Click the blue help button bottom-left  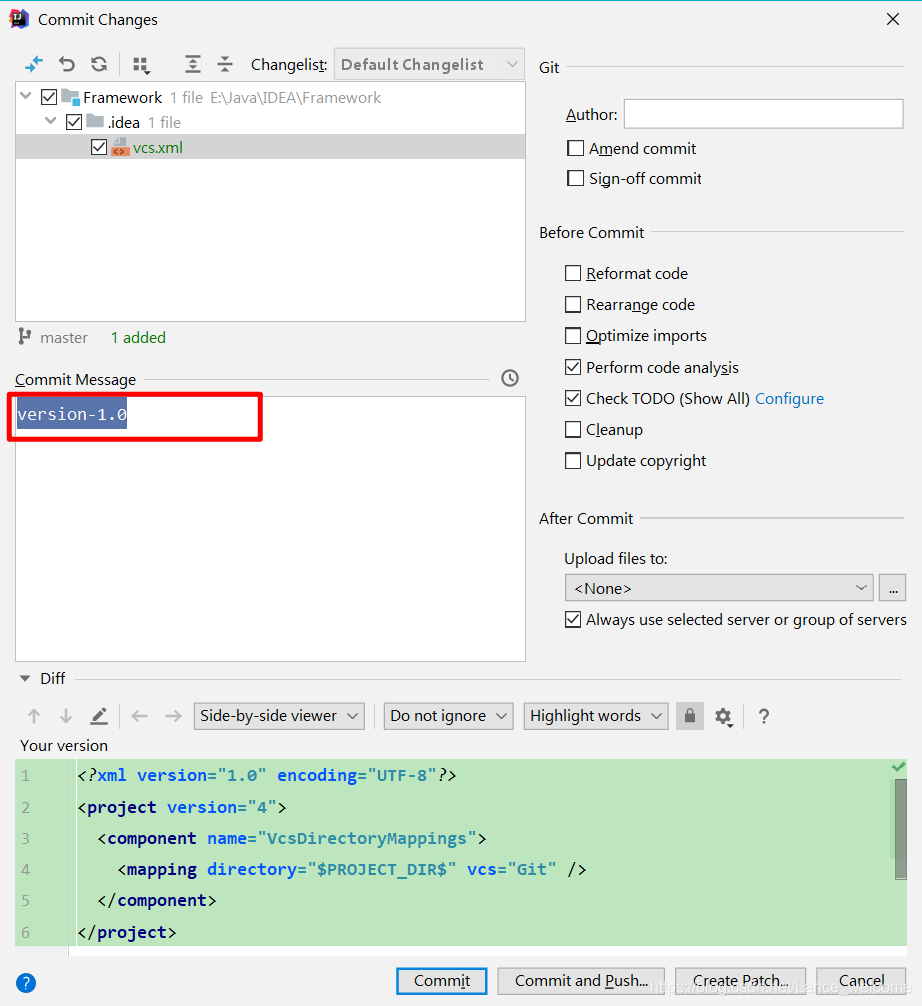point(26,983)
